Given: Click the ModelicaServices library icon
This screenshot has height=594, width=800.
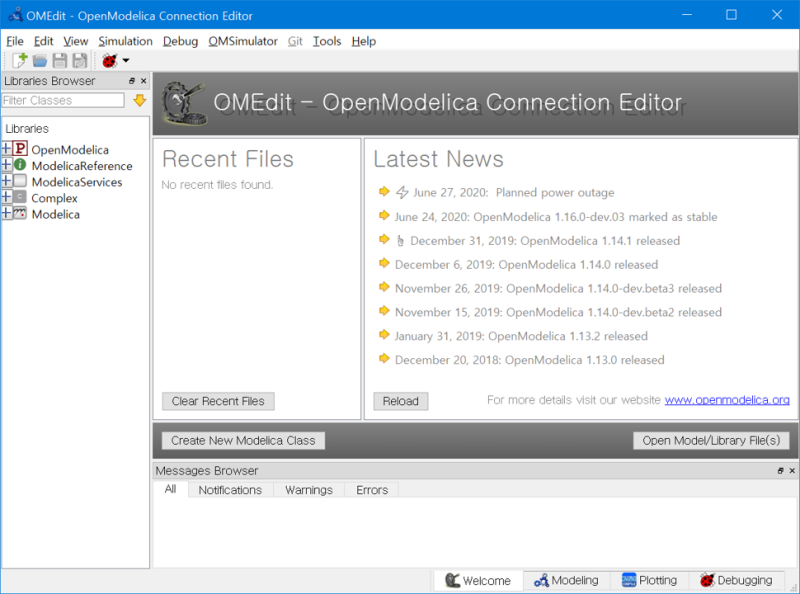Looking at the screenshot, I should 20,181.
